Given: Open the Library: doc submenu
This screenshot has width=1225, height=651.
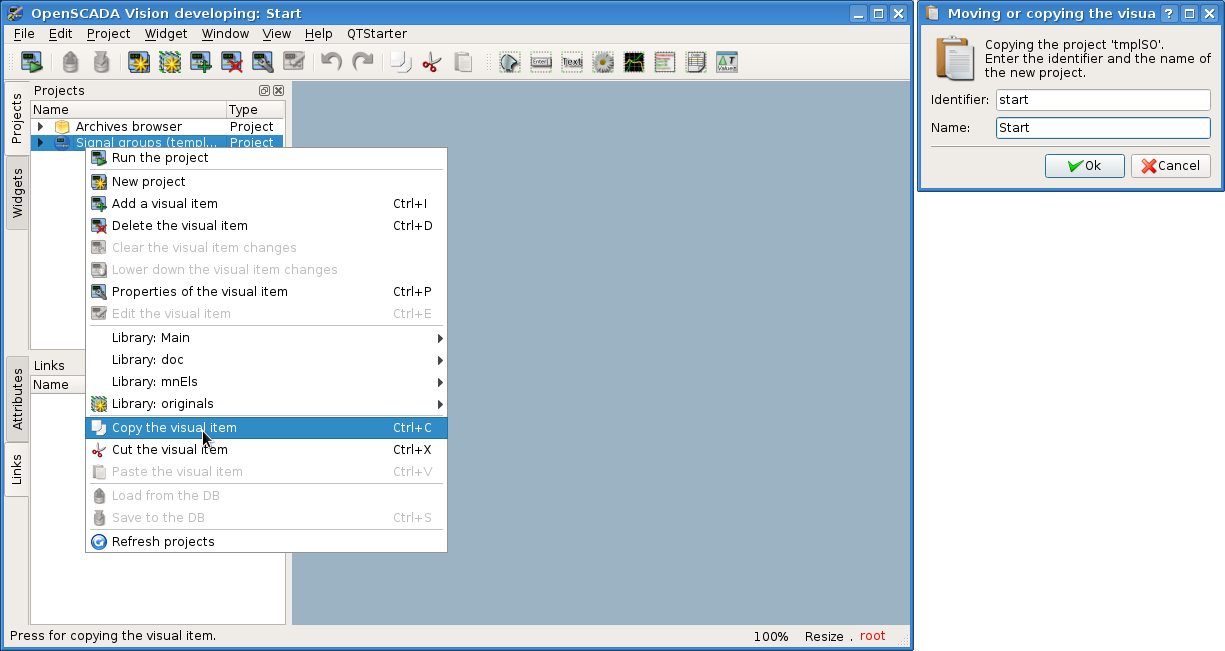Looking at the screenshot, I should [266, 360].
